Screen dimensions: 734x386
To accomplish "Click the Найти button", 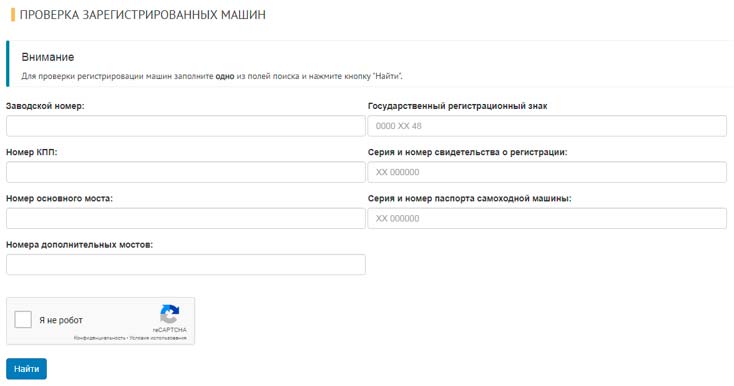I will click(x=27, y=369).
